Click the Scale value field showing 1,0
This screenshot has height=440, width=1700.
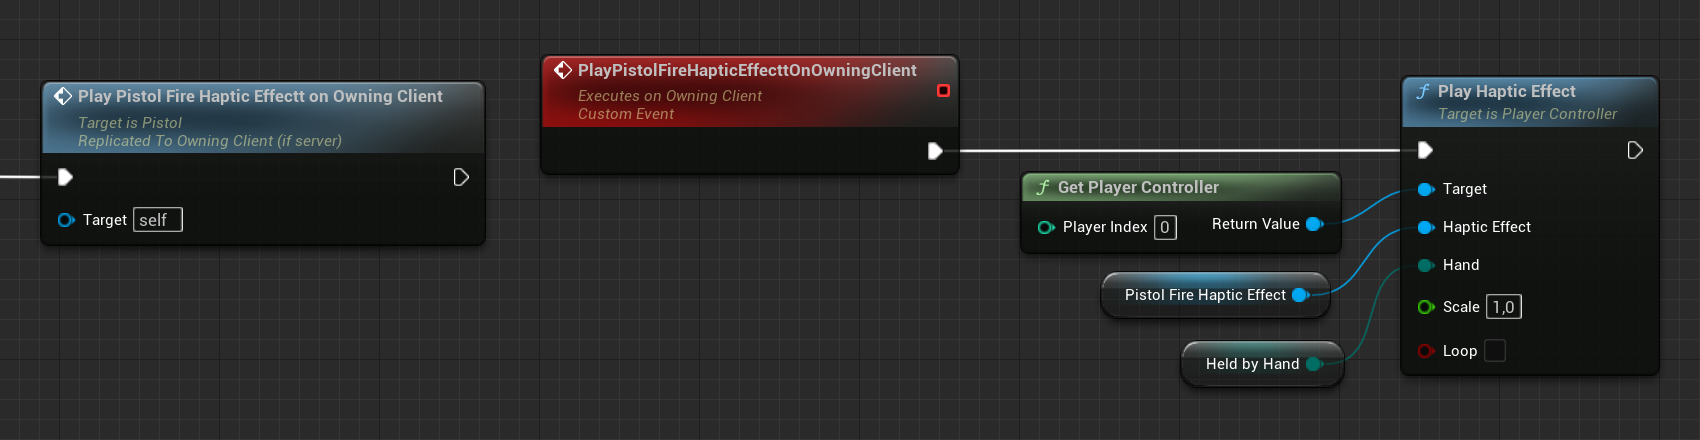(1504, 307)
